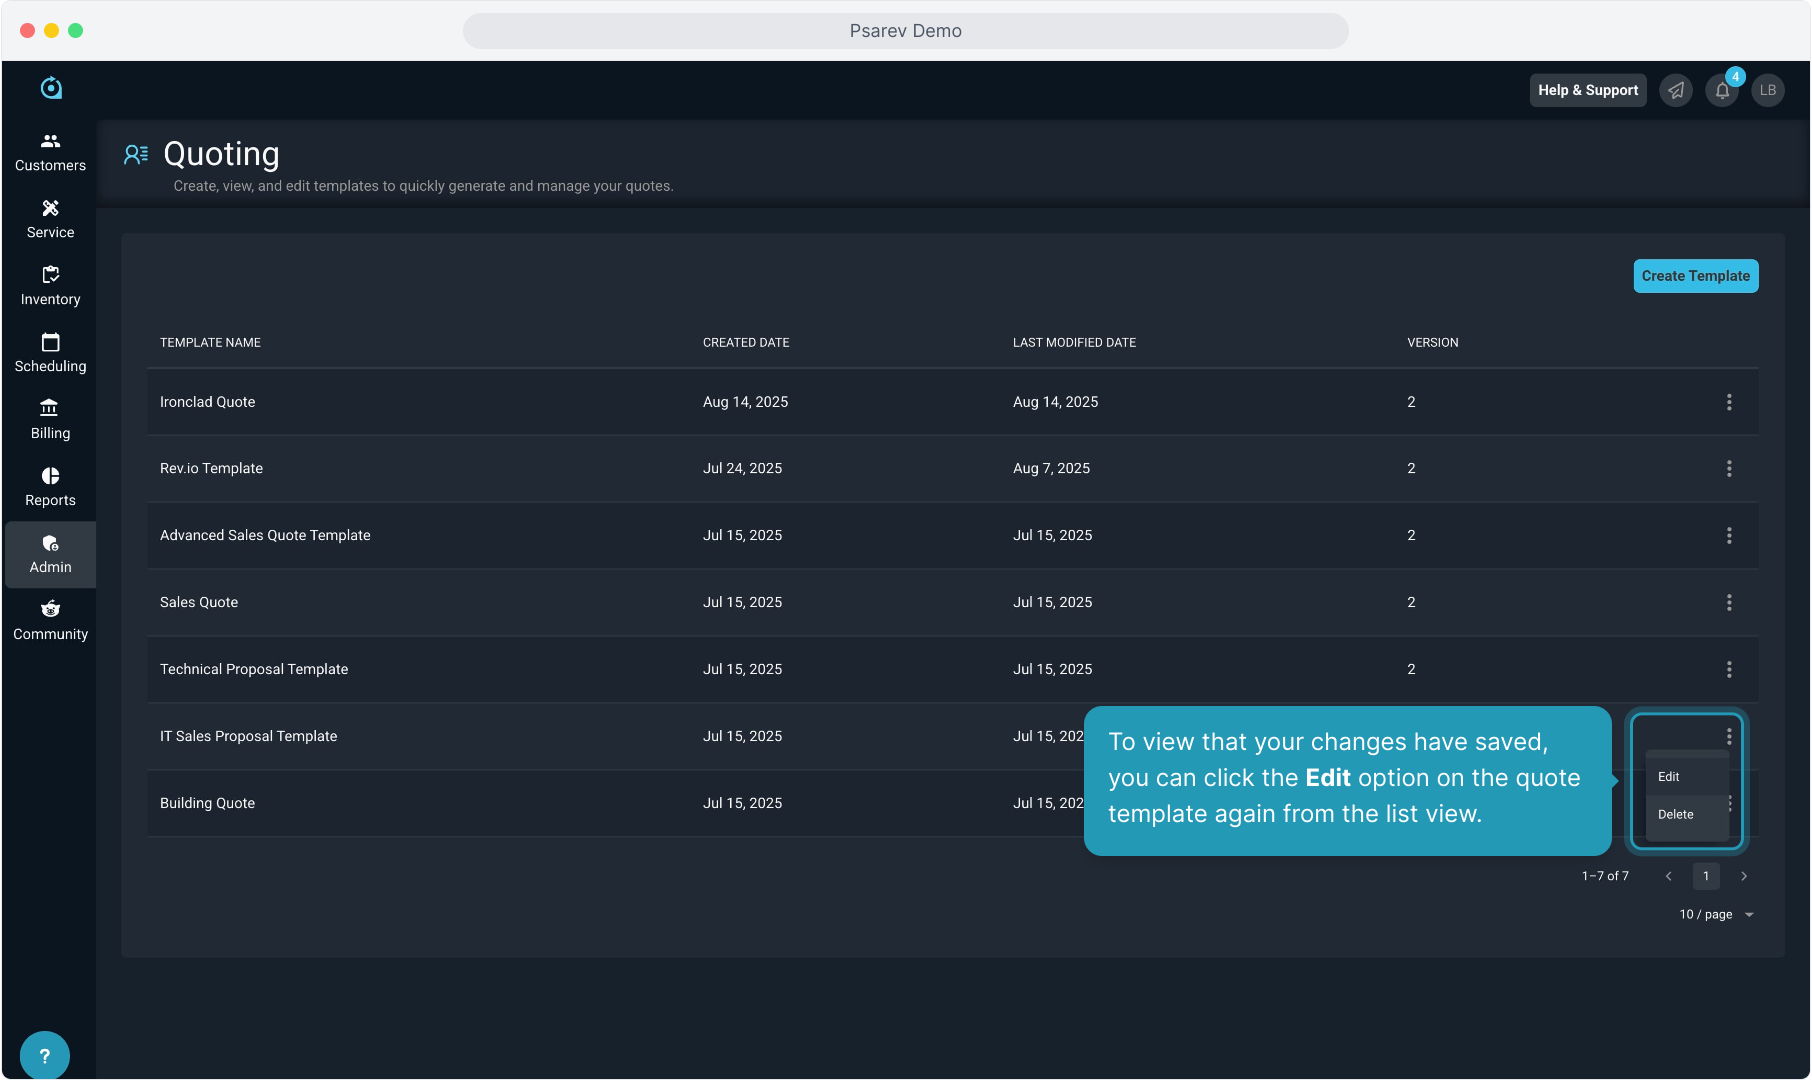Viewport: 1812px width, 1080px height.
Task: Expand the 10 / page size dropdown
Action: pyautogui.click(x=1716, y=915)
